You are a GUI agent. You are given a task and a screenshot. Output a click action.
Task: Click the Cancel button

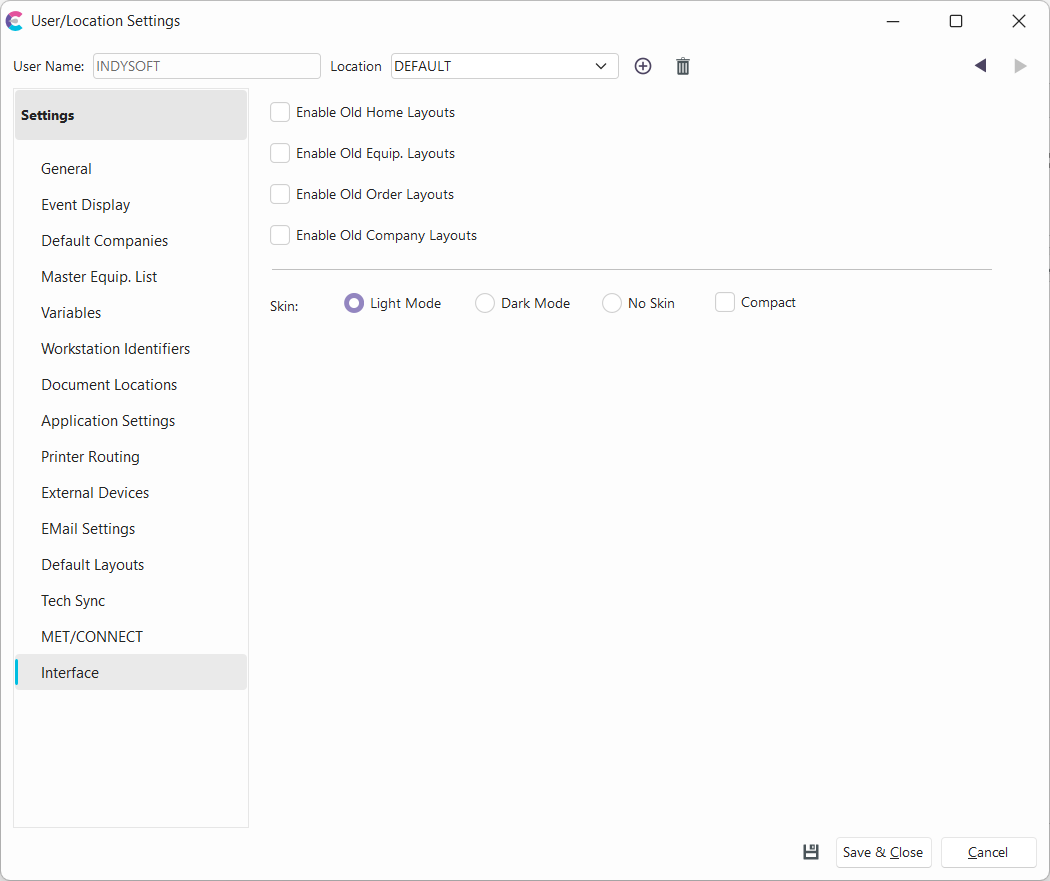coord(988,852)
